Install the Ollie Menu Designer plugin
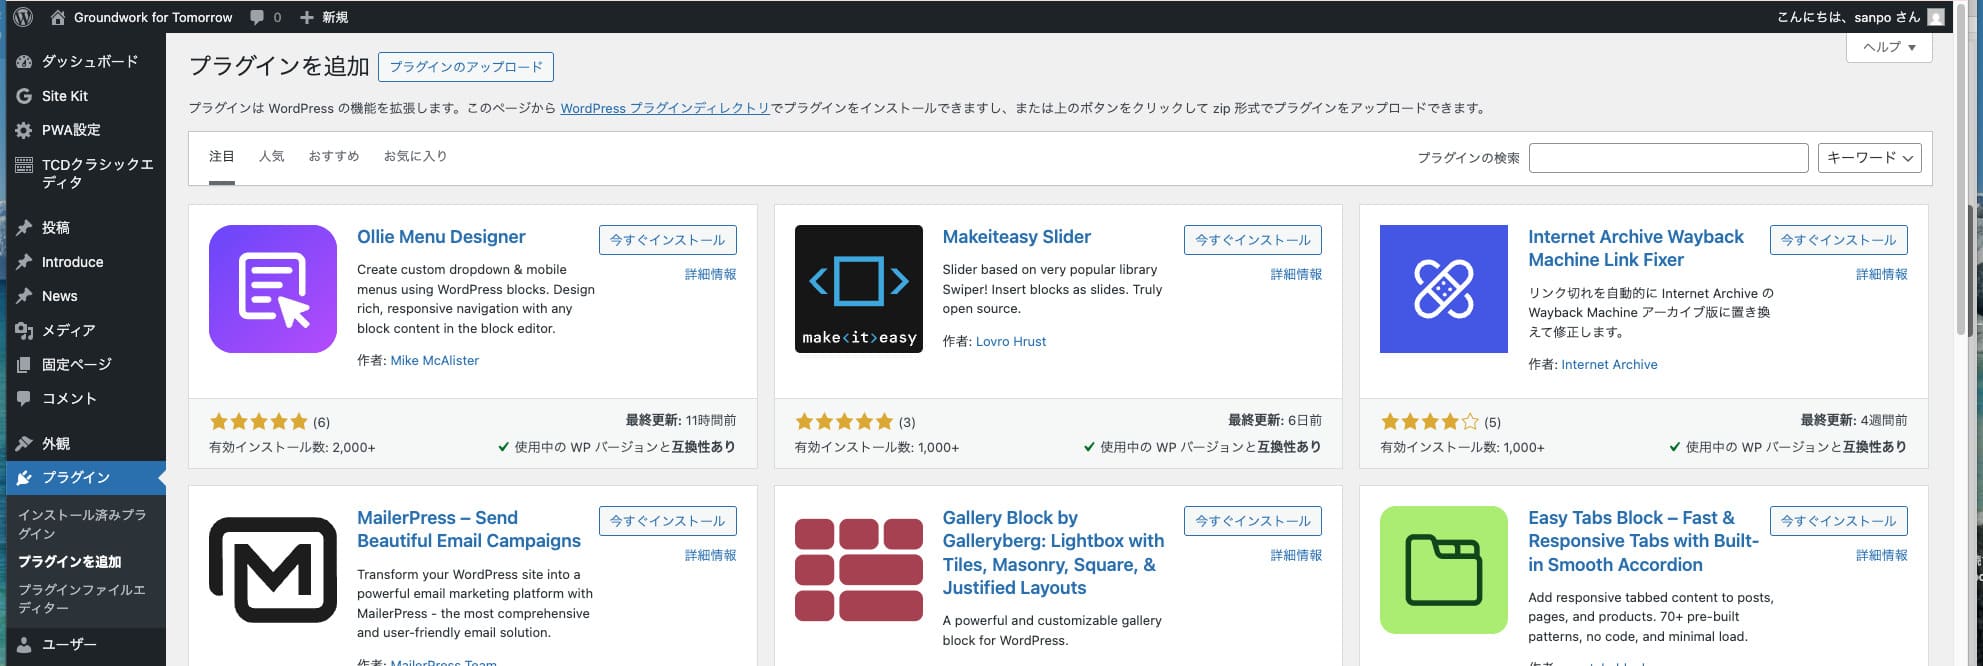1983x666 pixels. [x=667, y=239]
